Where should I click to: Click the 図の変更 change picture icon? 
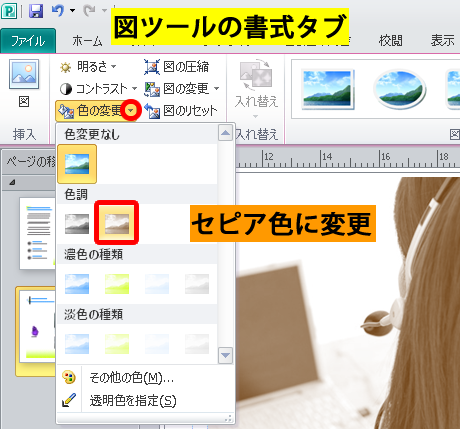[x=152, y=89]
